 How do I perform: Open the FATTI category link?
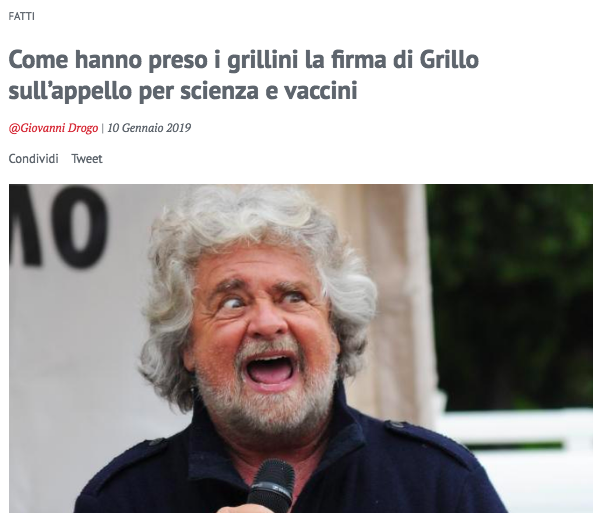21,16
